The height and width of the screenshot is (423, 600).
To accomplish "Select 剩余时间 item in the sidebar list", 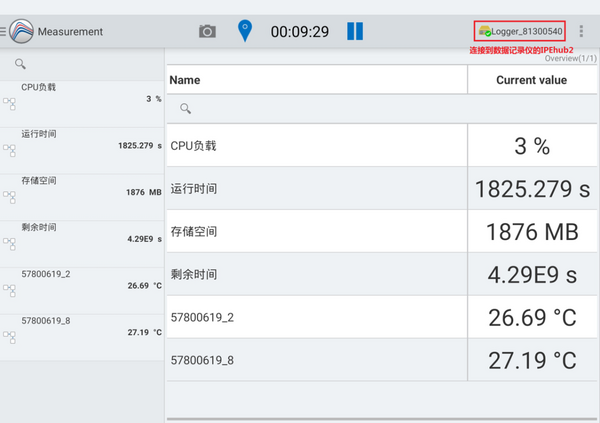I will tap(82, 244).
